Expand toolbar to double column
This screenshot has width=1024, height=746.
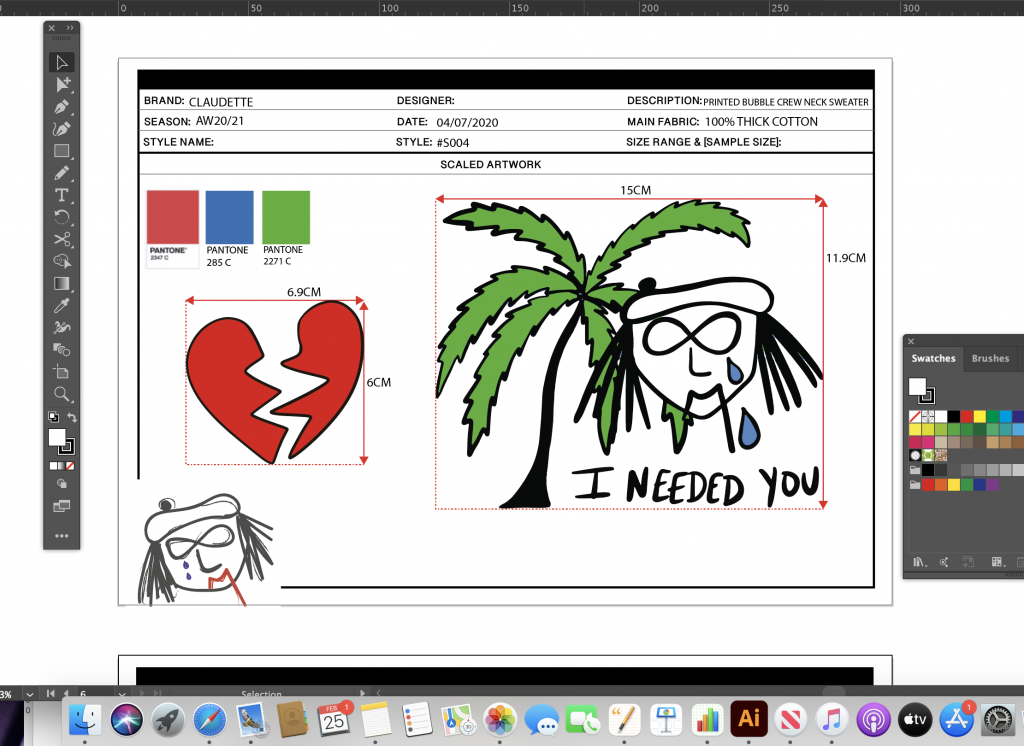70,28
